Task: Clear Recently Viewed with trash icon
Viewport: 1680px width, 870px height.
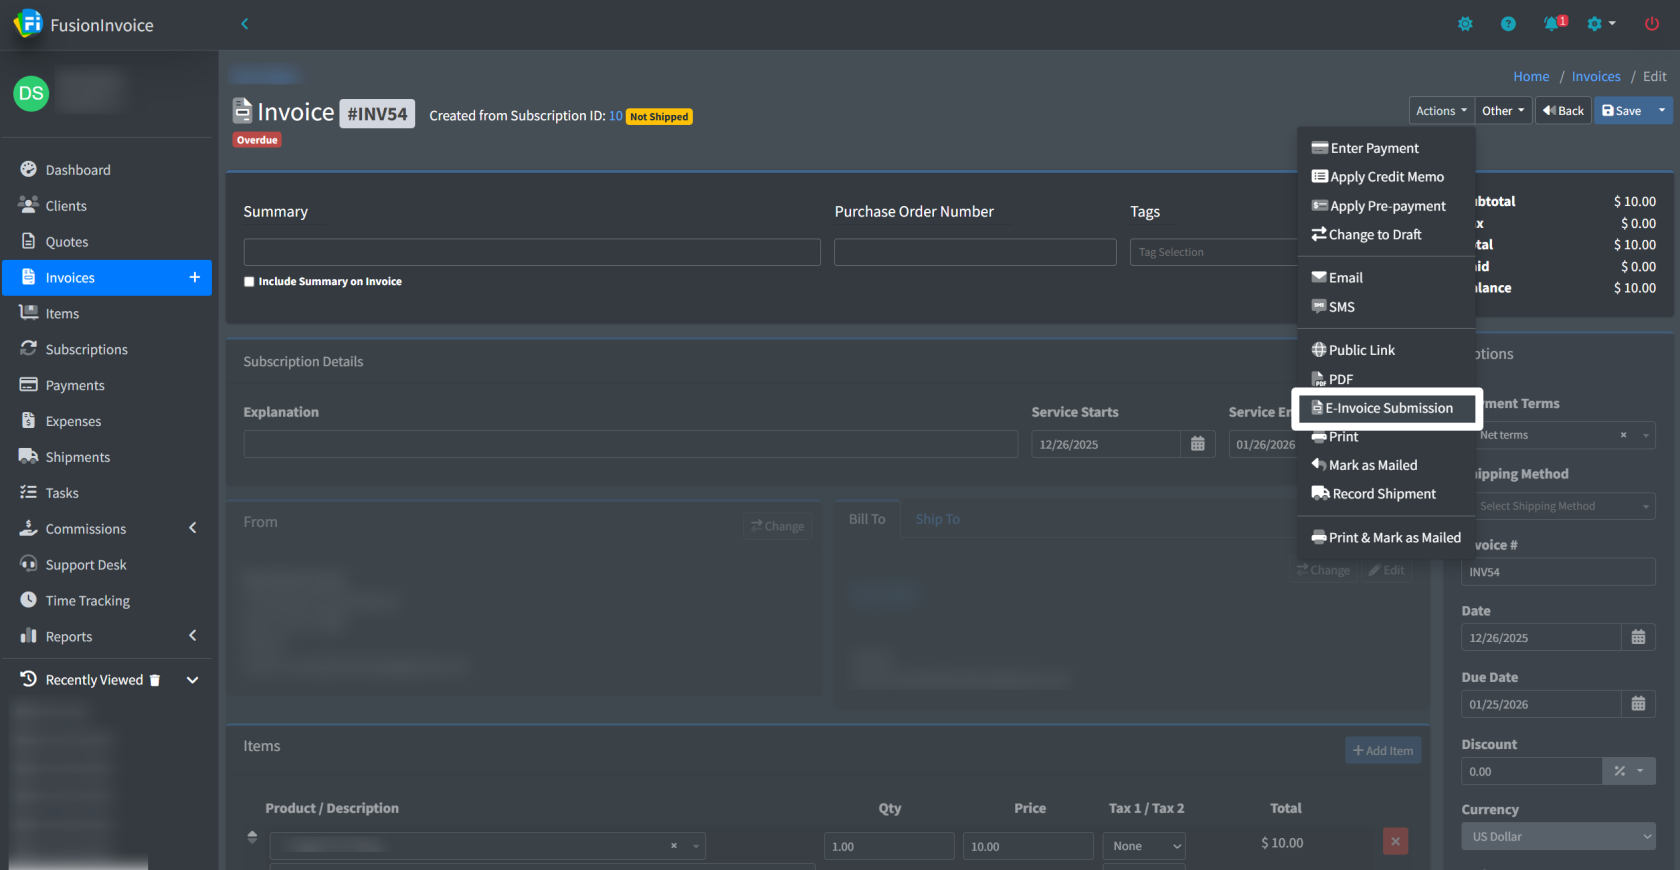Action: coord(155,681)
